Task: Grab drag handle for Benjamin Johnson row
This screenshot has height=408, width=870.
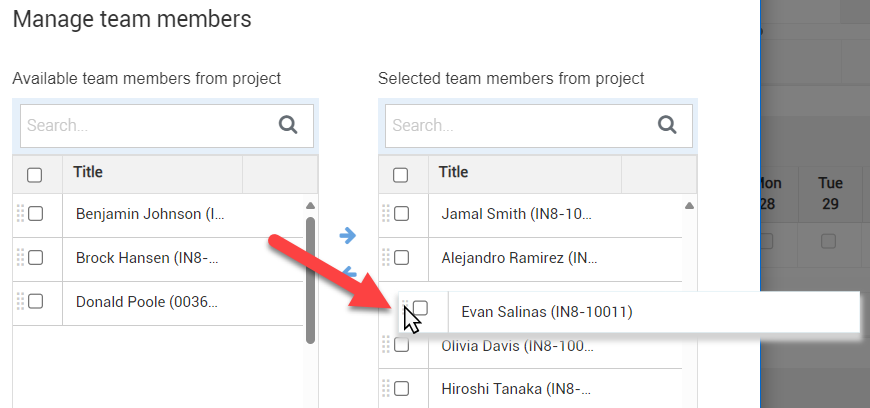Action: coord(20,213)
